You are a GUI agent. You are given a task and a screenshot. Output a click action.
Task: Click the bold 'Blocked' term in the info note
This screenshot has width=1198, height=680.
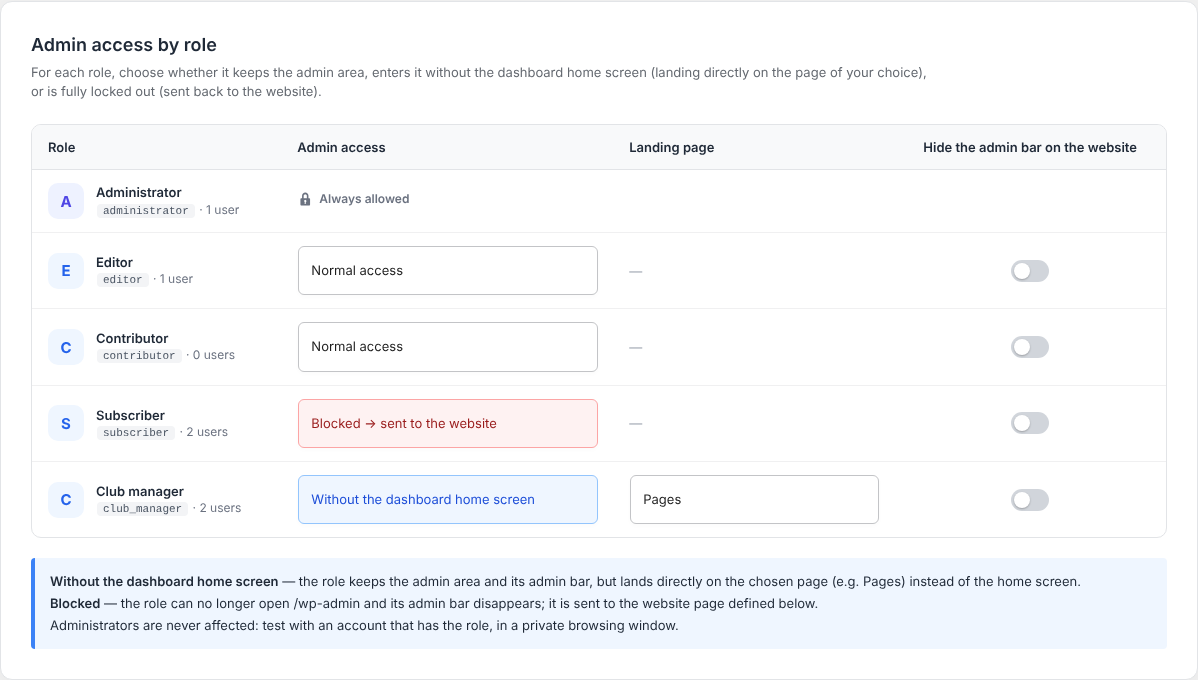click(x=75, y=604)
